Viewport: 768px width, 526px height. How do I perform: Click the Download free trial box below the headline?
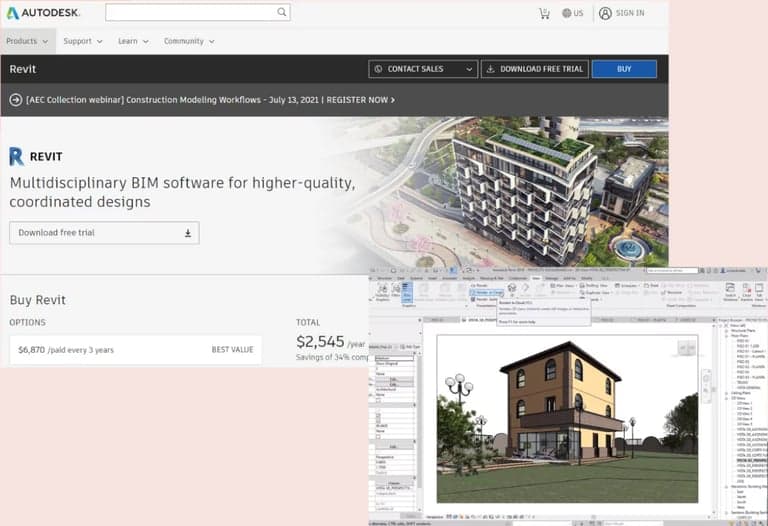104,233
